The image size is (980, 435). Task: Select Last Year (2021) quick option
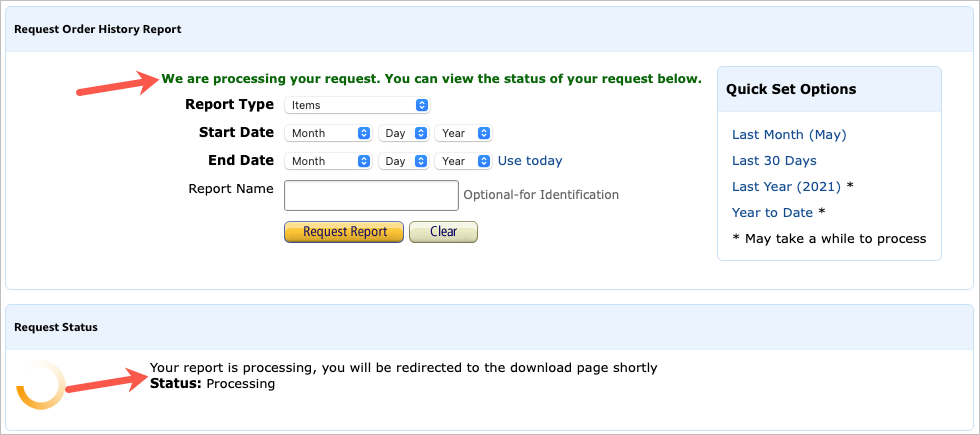pos(786,187)
